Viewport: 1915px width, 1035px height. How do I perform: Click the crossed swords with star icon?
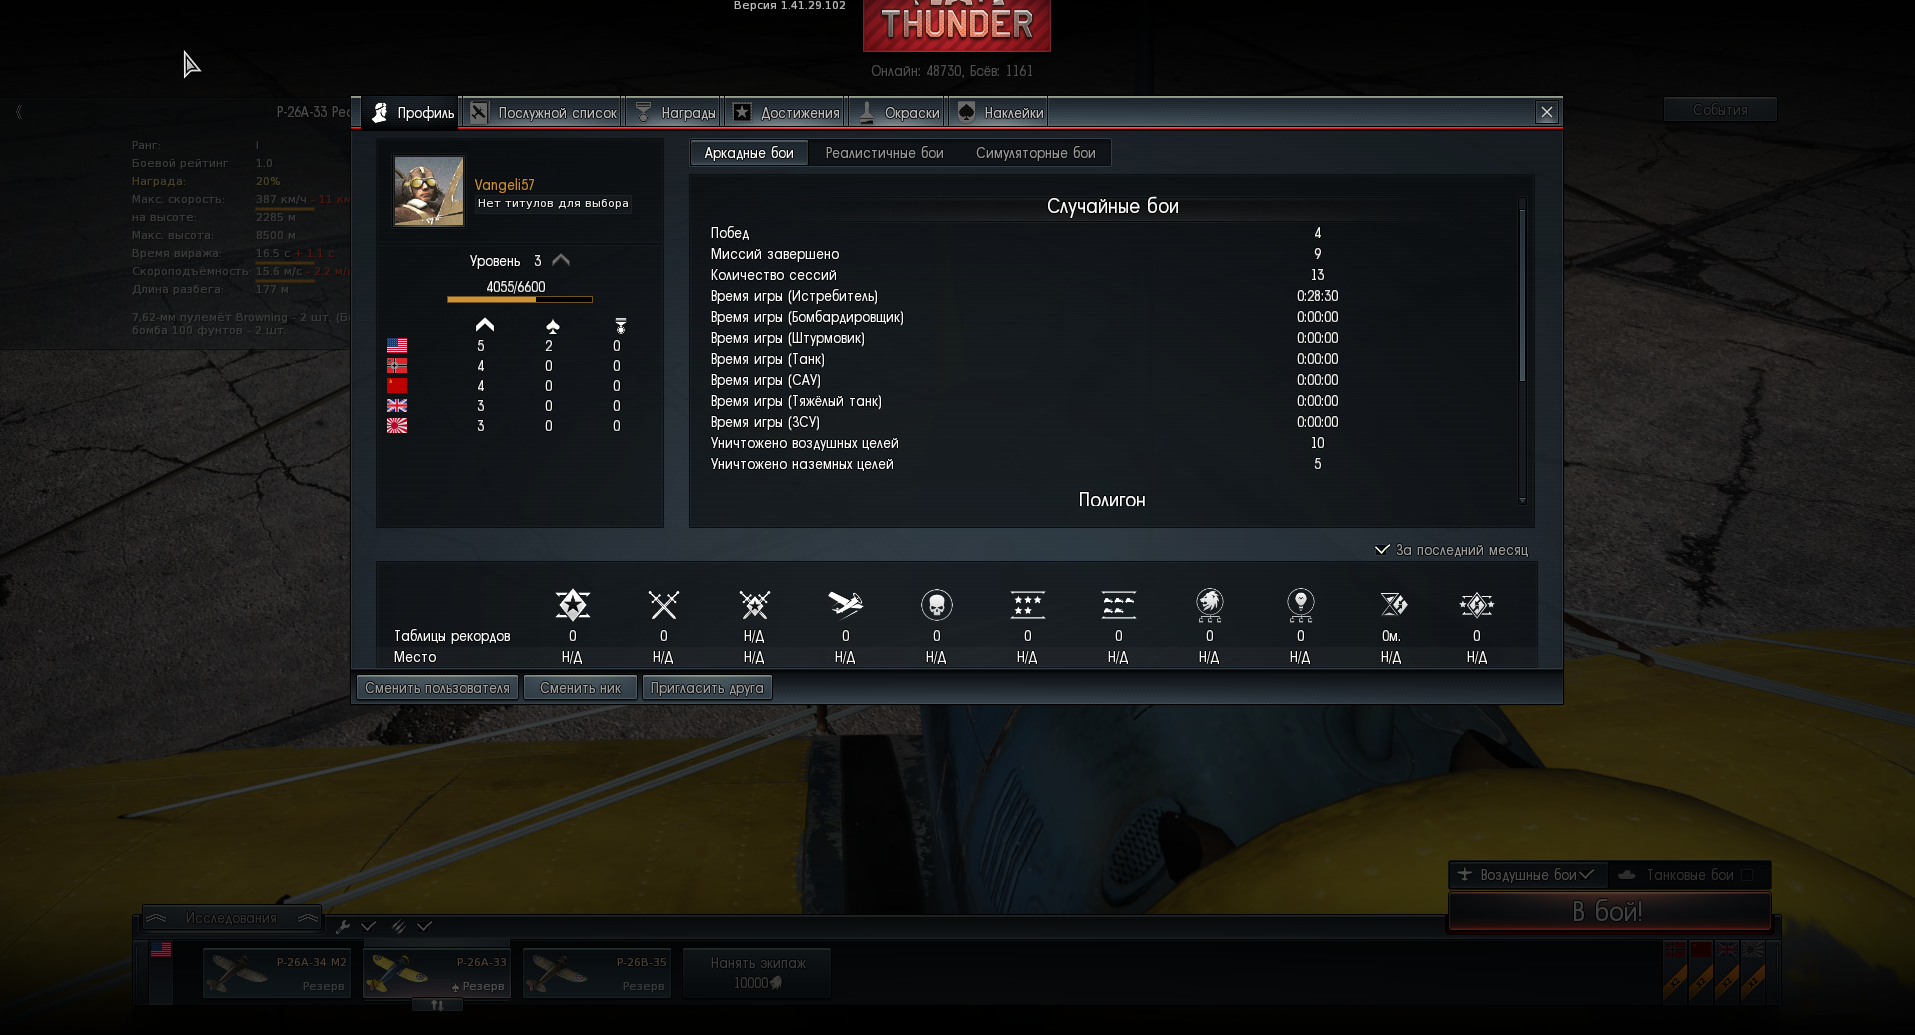[x=754, y=604]
